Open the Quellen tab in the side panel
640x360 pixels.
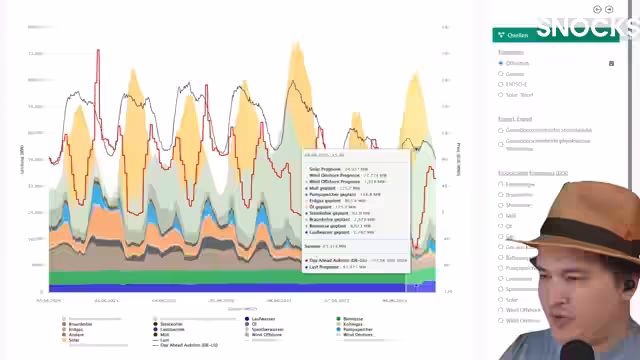click(556, 35)
